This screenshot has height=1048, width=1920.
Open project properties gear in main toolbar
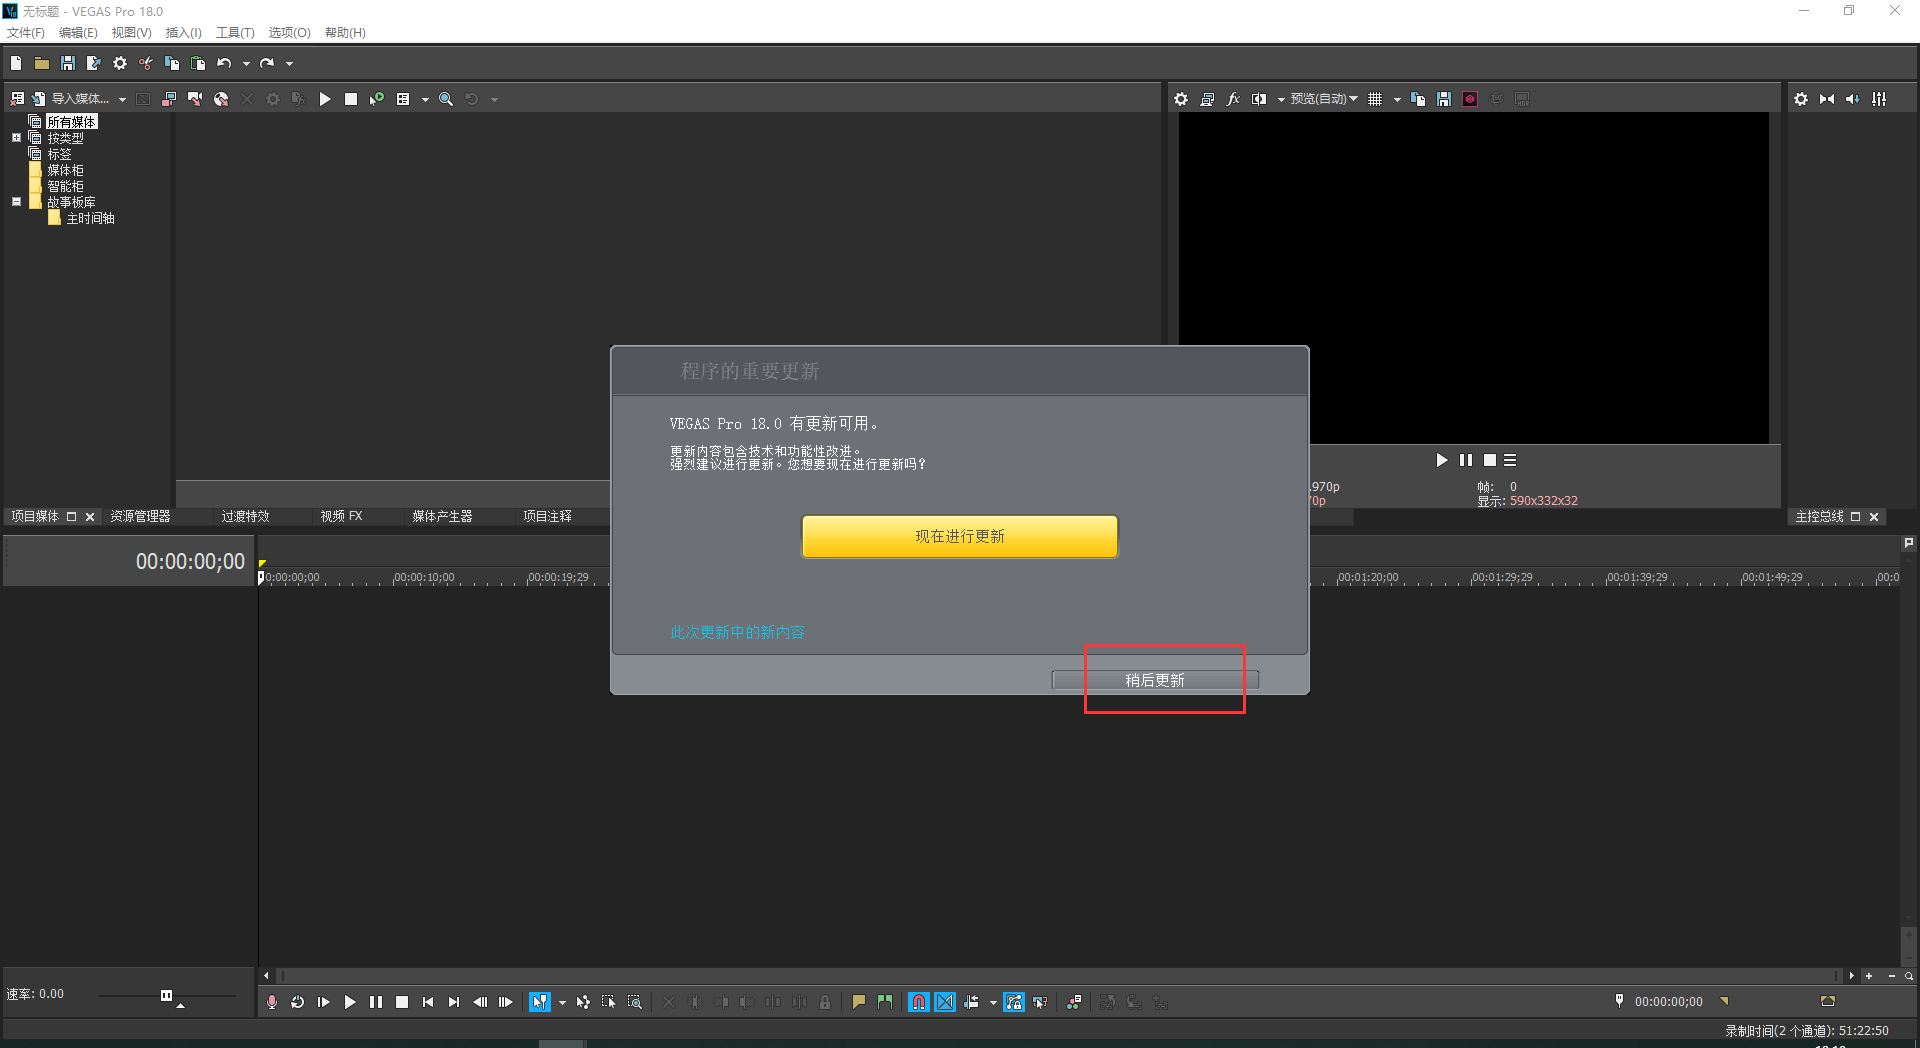pos(120,63)
